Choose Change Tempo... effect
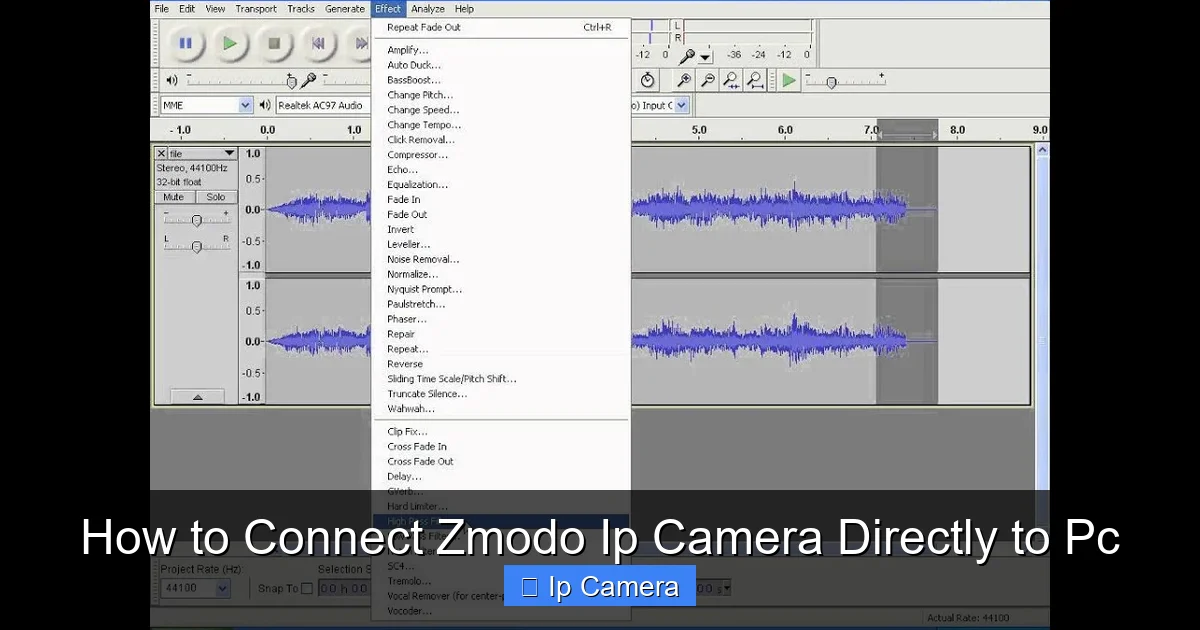 tap(501, 125)
